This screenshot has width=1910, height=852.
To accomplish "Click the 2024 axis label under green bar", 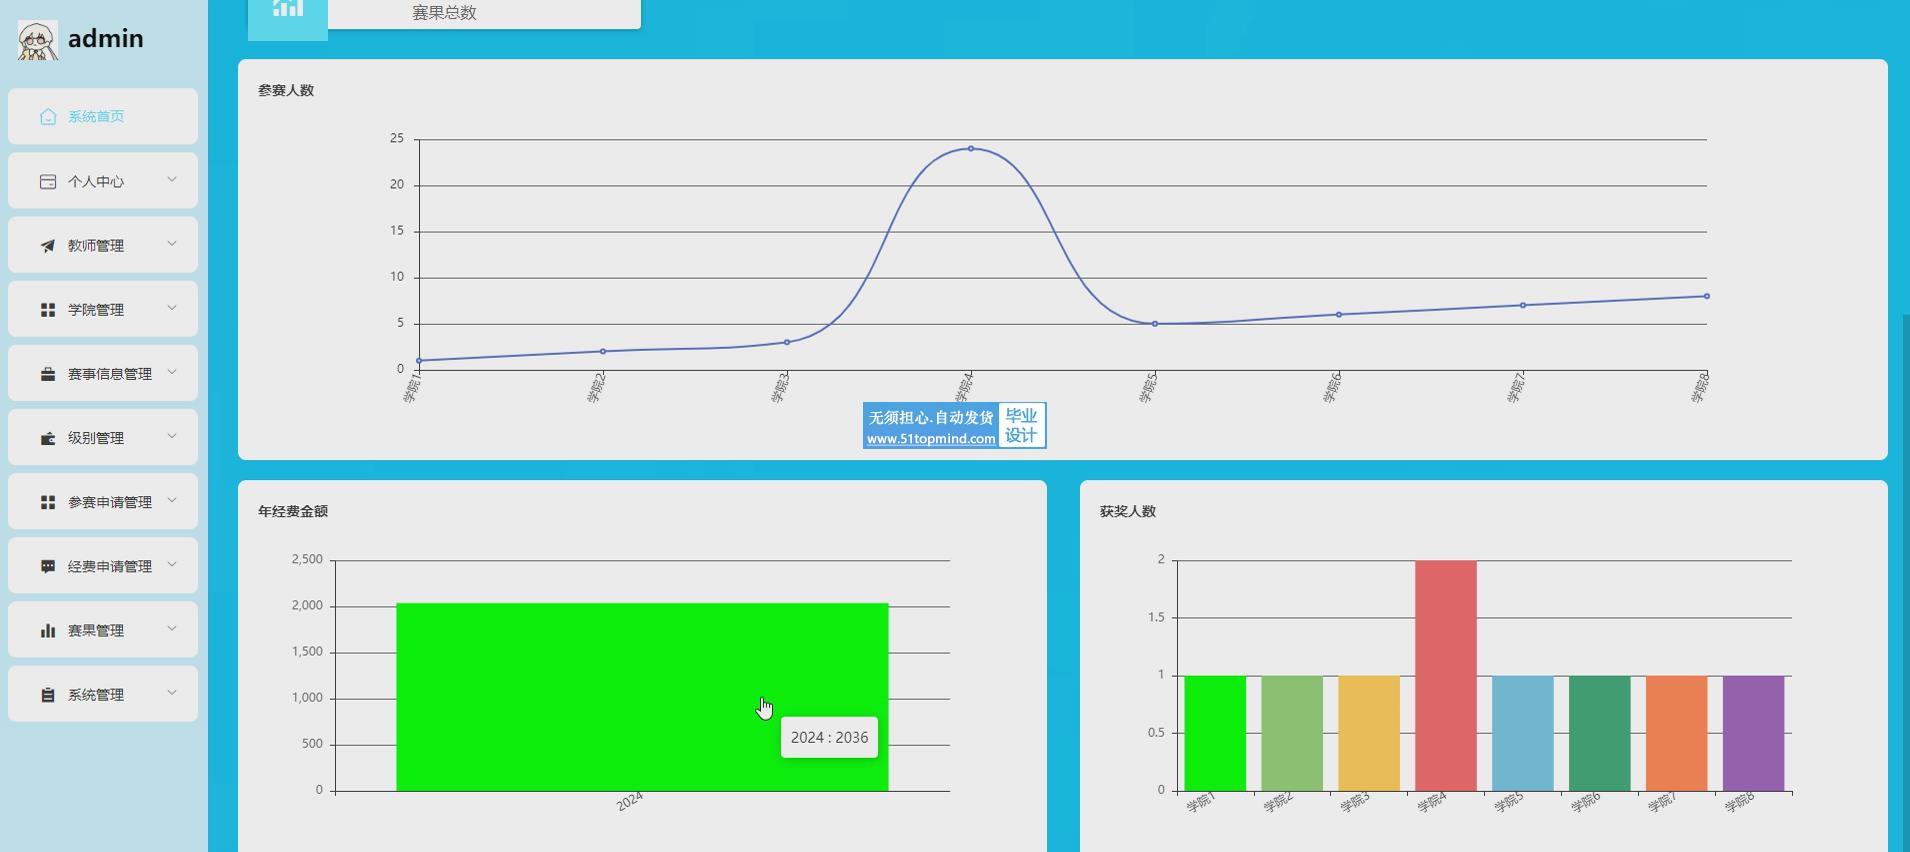I will click(630, 802).
